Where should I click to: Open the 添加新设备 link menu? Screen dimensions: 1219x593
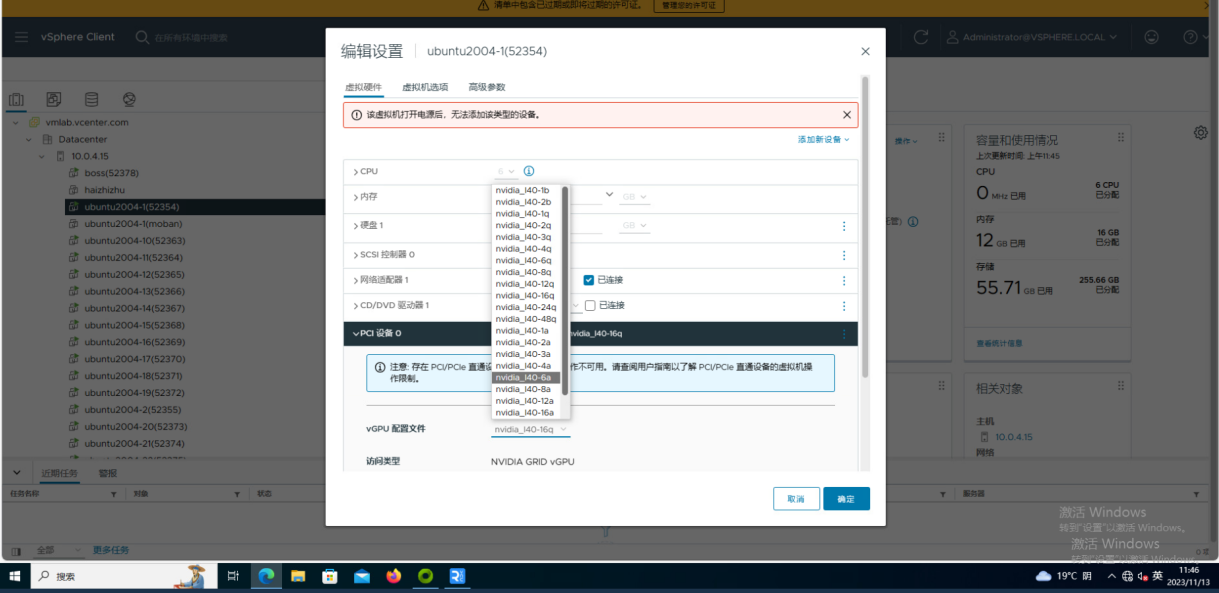823,140
